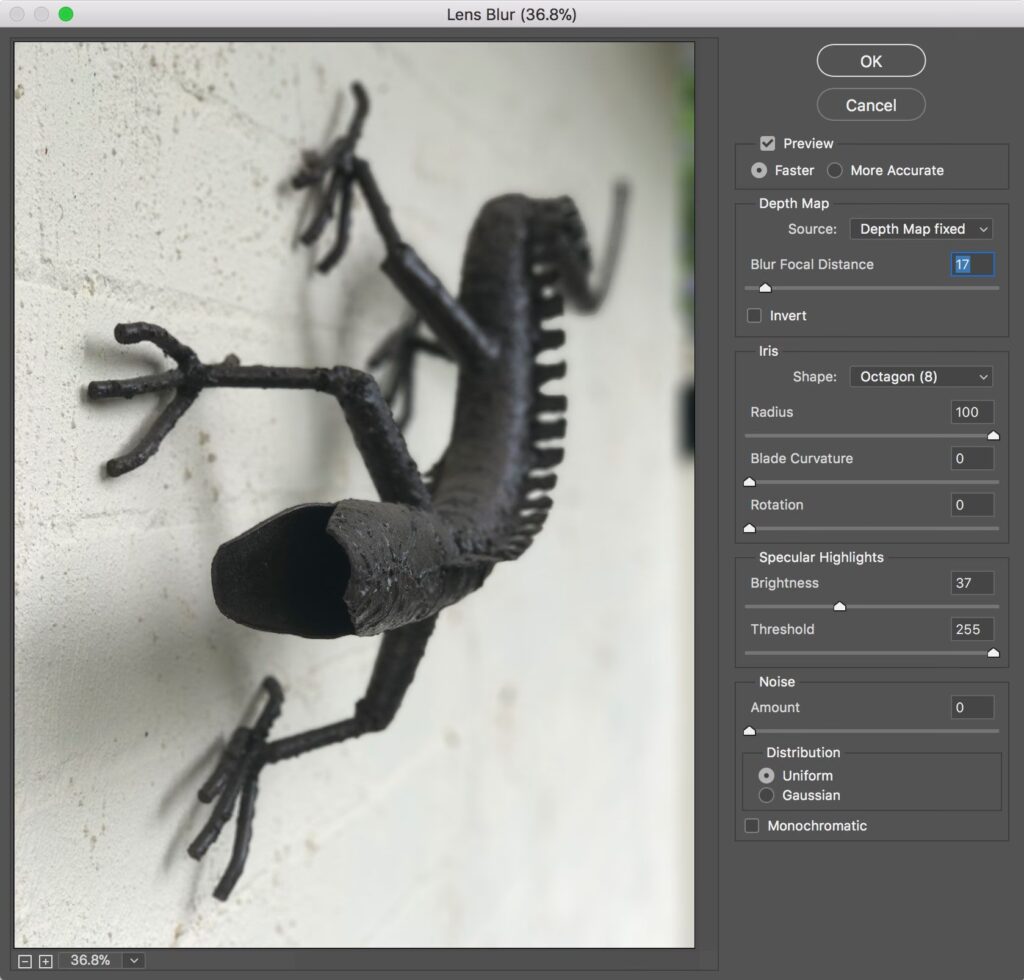Click the Blur Focal Distance slider handle
The width and height of the screenshot is (1024, 980).
click(x=765, y=288)
